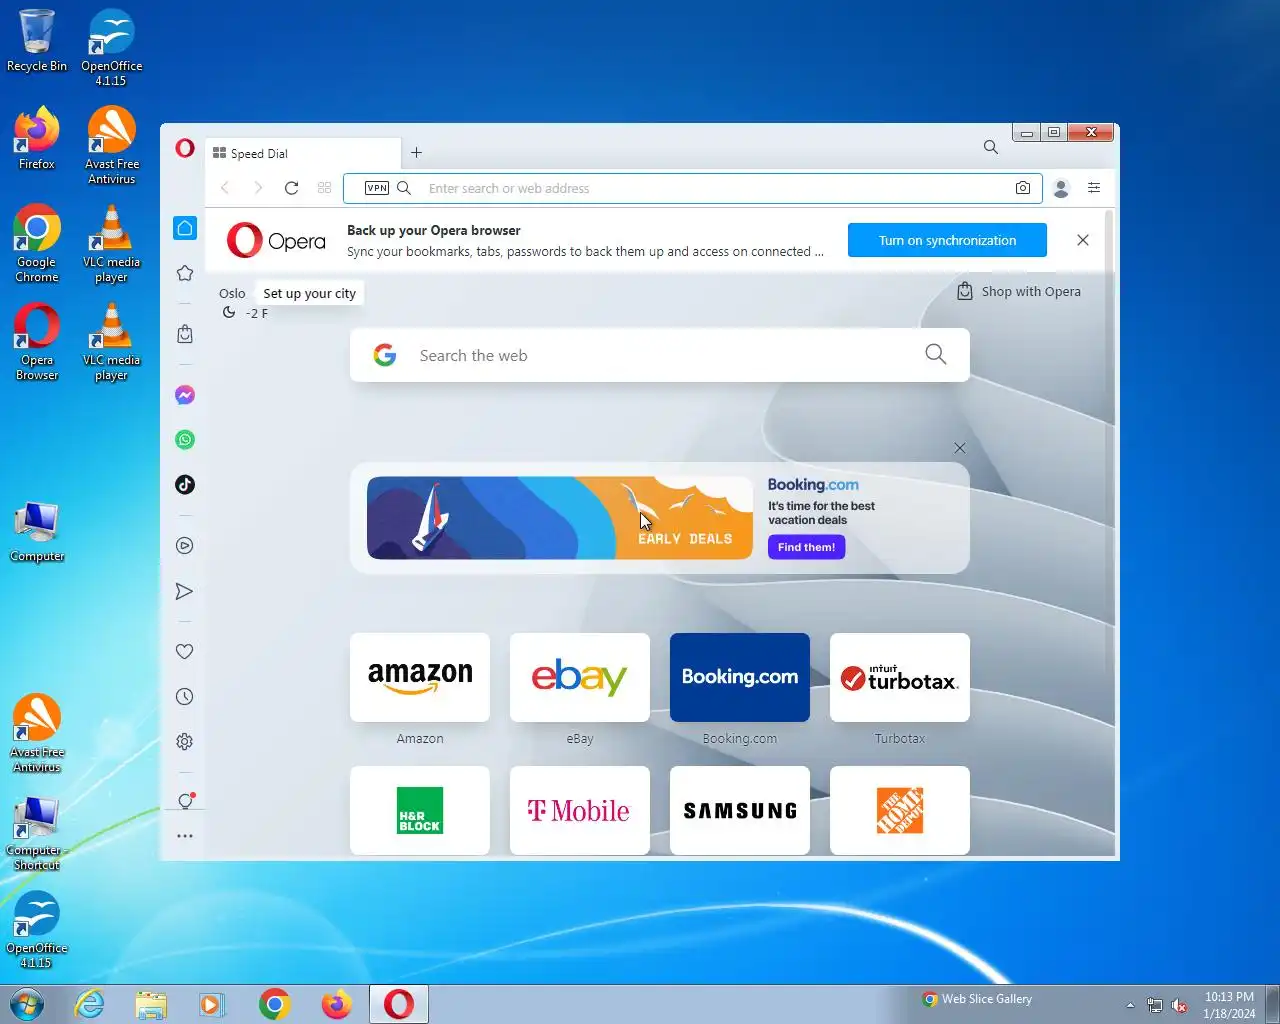Open the Player icon in sidebar
Screen dimensions: 1280x1024
click(185, 546)
